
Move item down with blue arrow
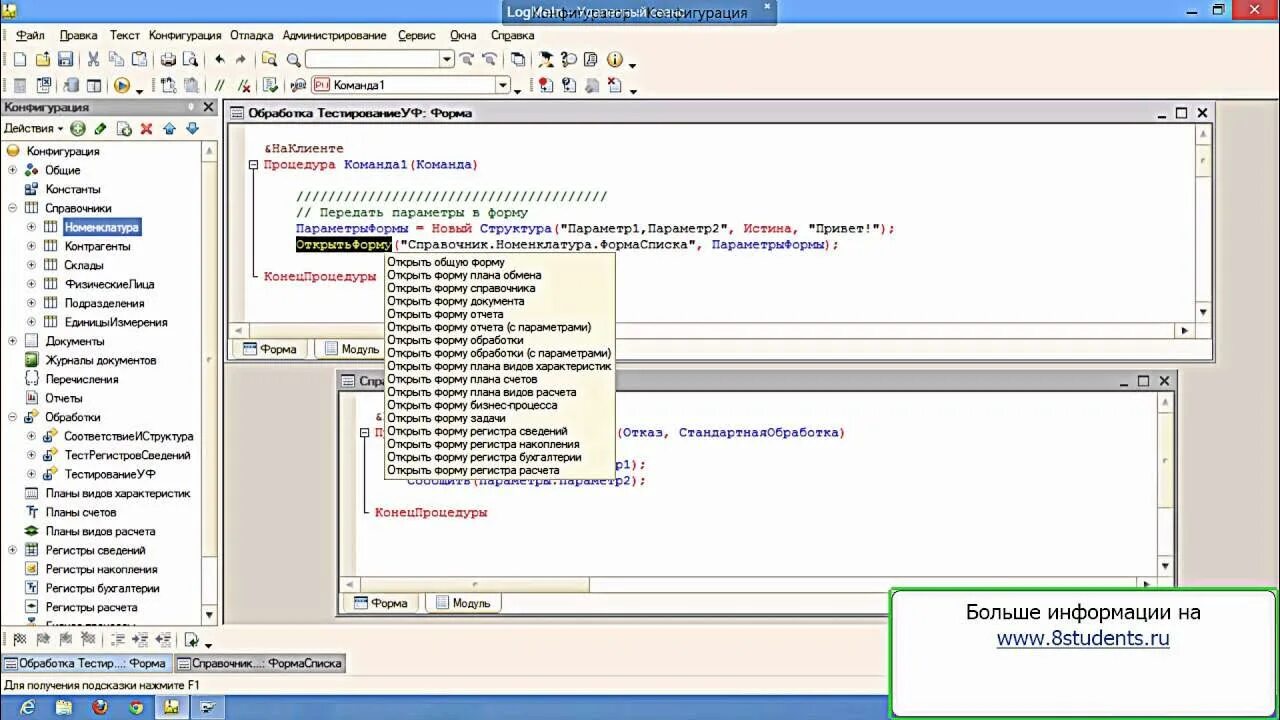[x=192, y=129]
